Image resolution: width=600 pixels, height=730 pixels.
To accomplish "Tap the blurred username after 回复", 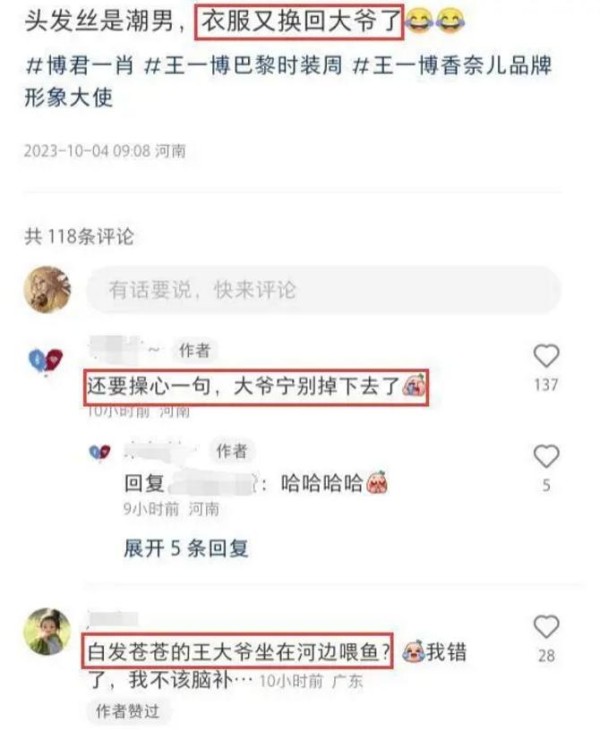I will click(212, 483).
